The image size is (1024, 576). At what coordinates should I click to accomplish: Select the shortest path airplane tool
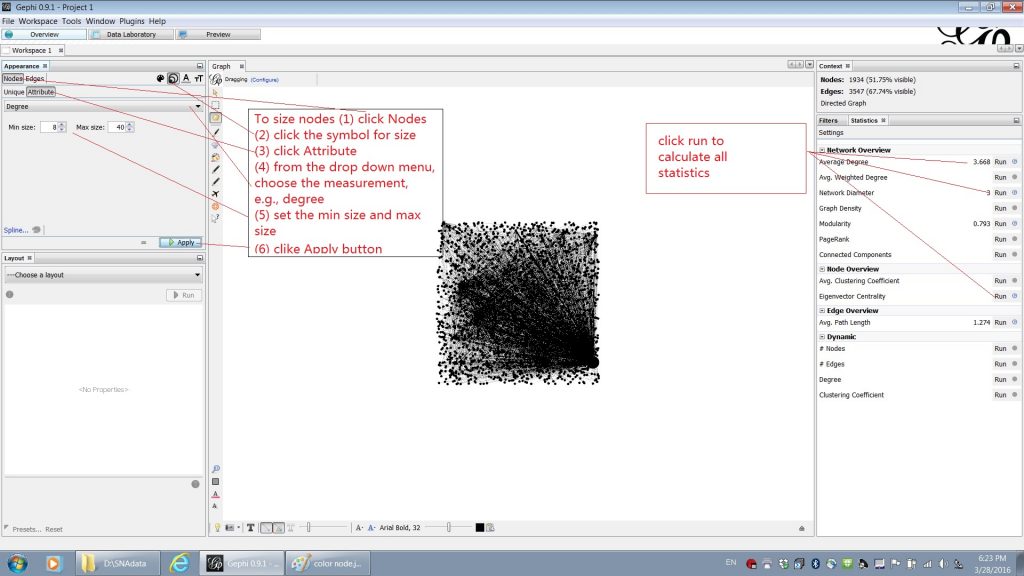point(216,194)
